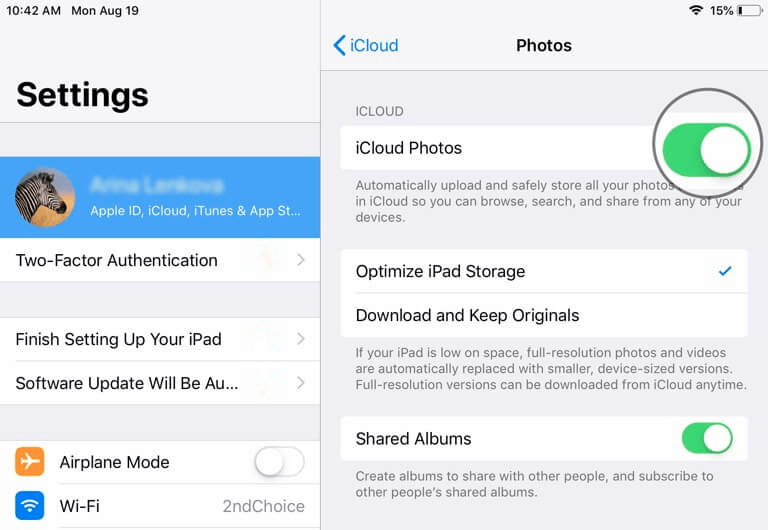Tap the zebra profile picture
Screen dimensions: 768x530
45,197
